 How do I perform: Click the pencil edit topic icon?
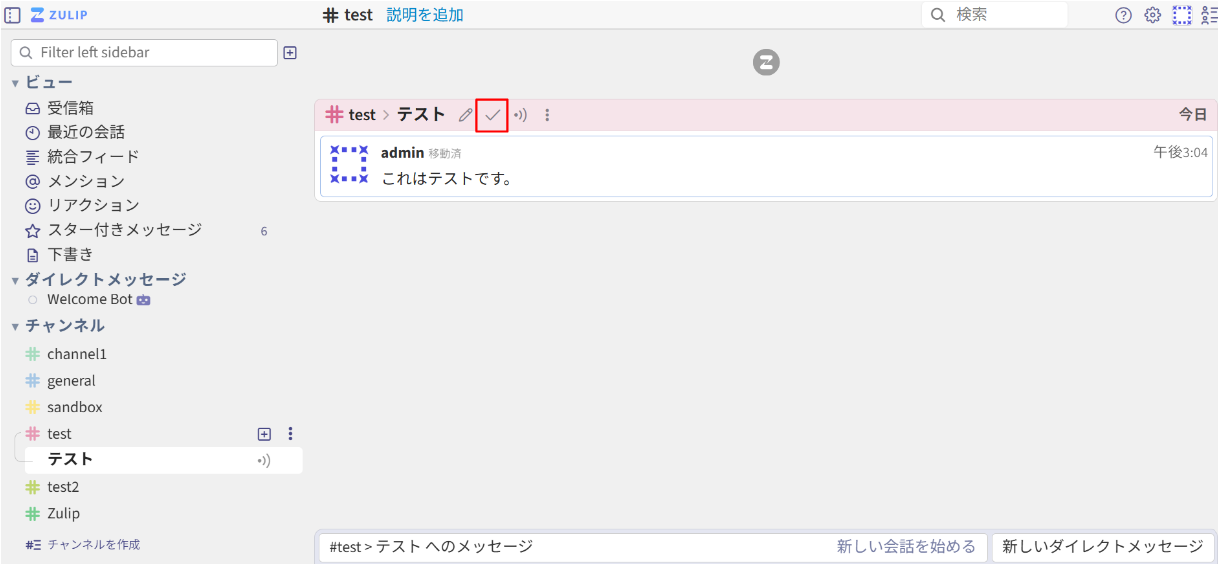465,115
